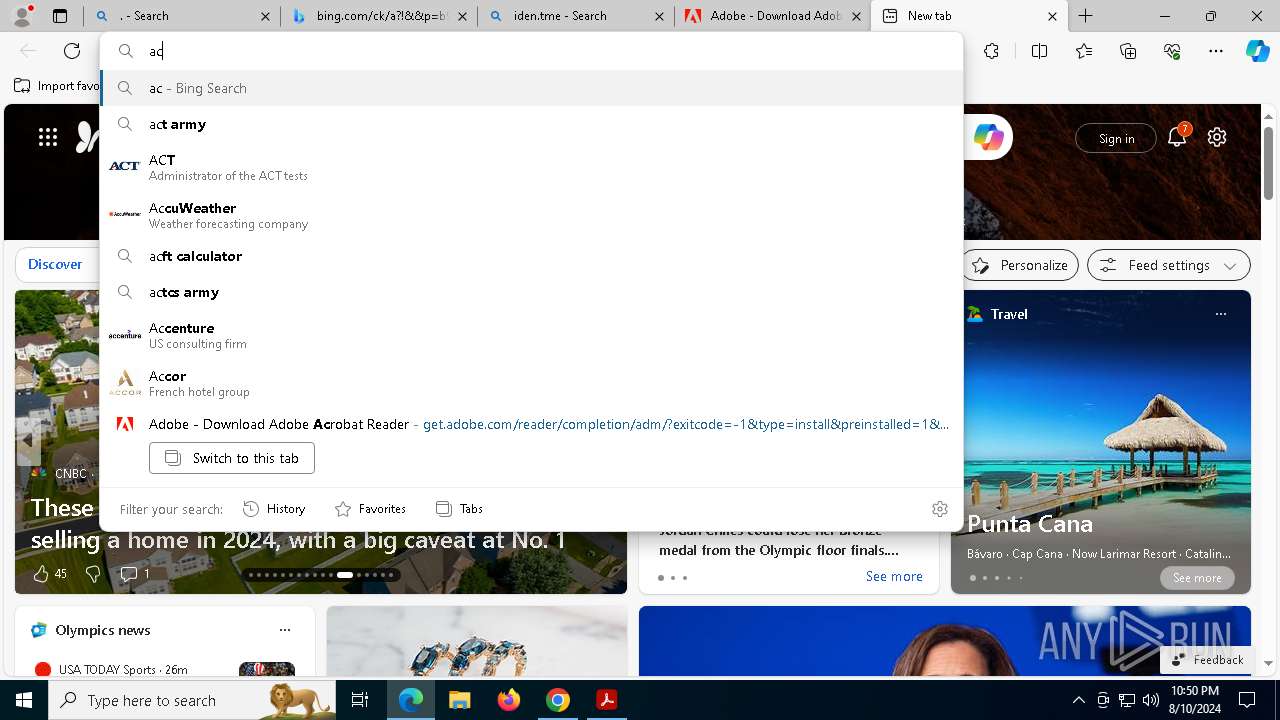Open a new tab with plus button
Viewport: 1280px width, 720px height.
[x=1085, y=16]
